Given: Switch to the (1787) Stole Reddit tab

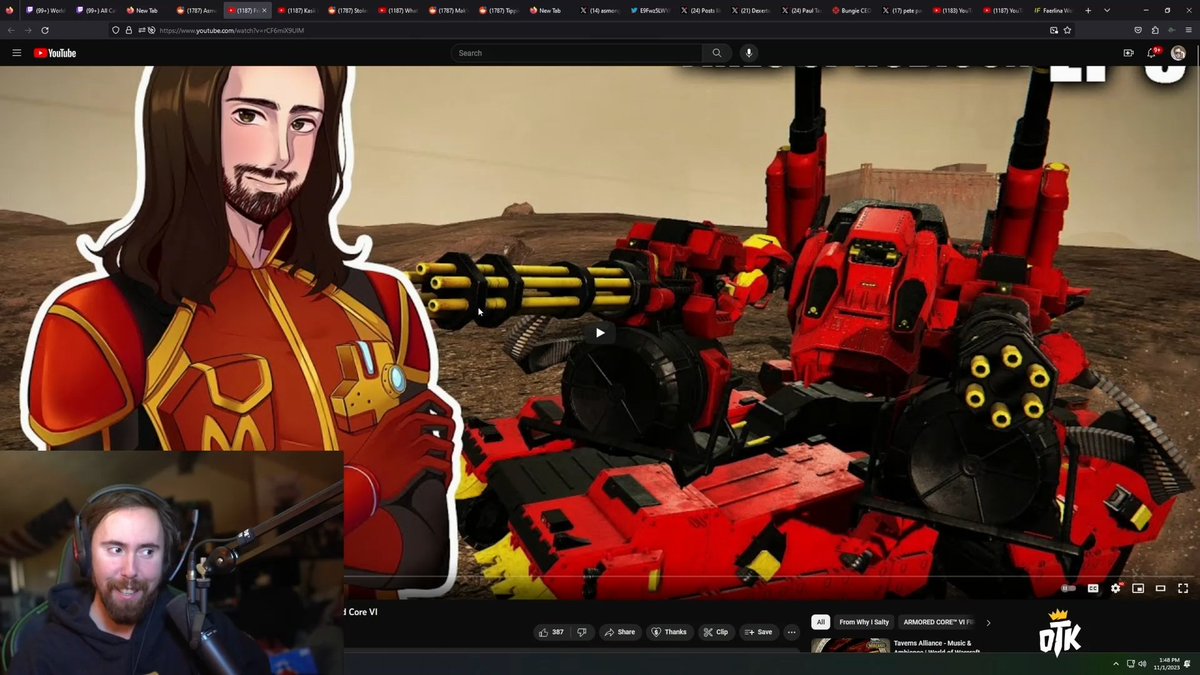Looking at the screenshot, I should pyautogui.click(x=347, y=10).
